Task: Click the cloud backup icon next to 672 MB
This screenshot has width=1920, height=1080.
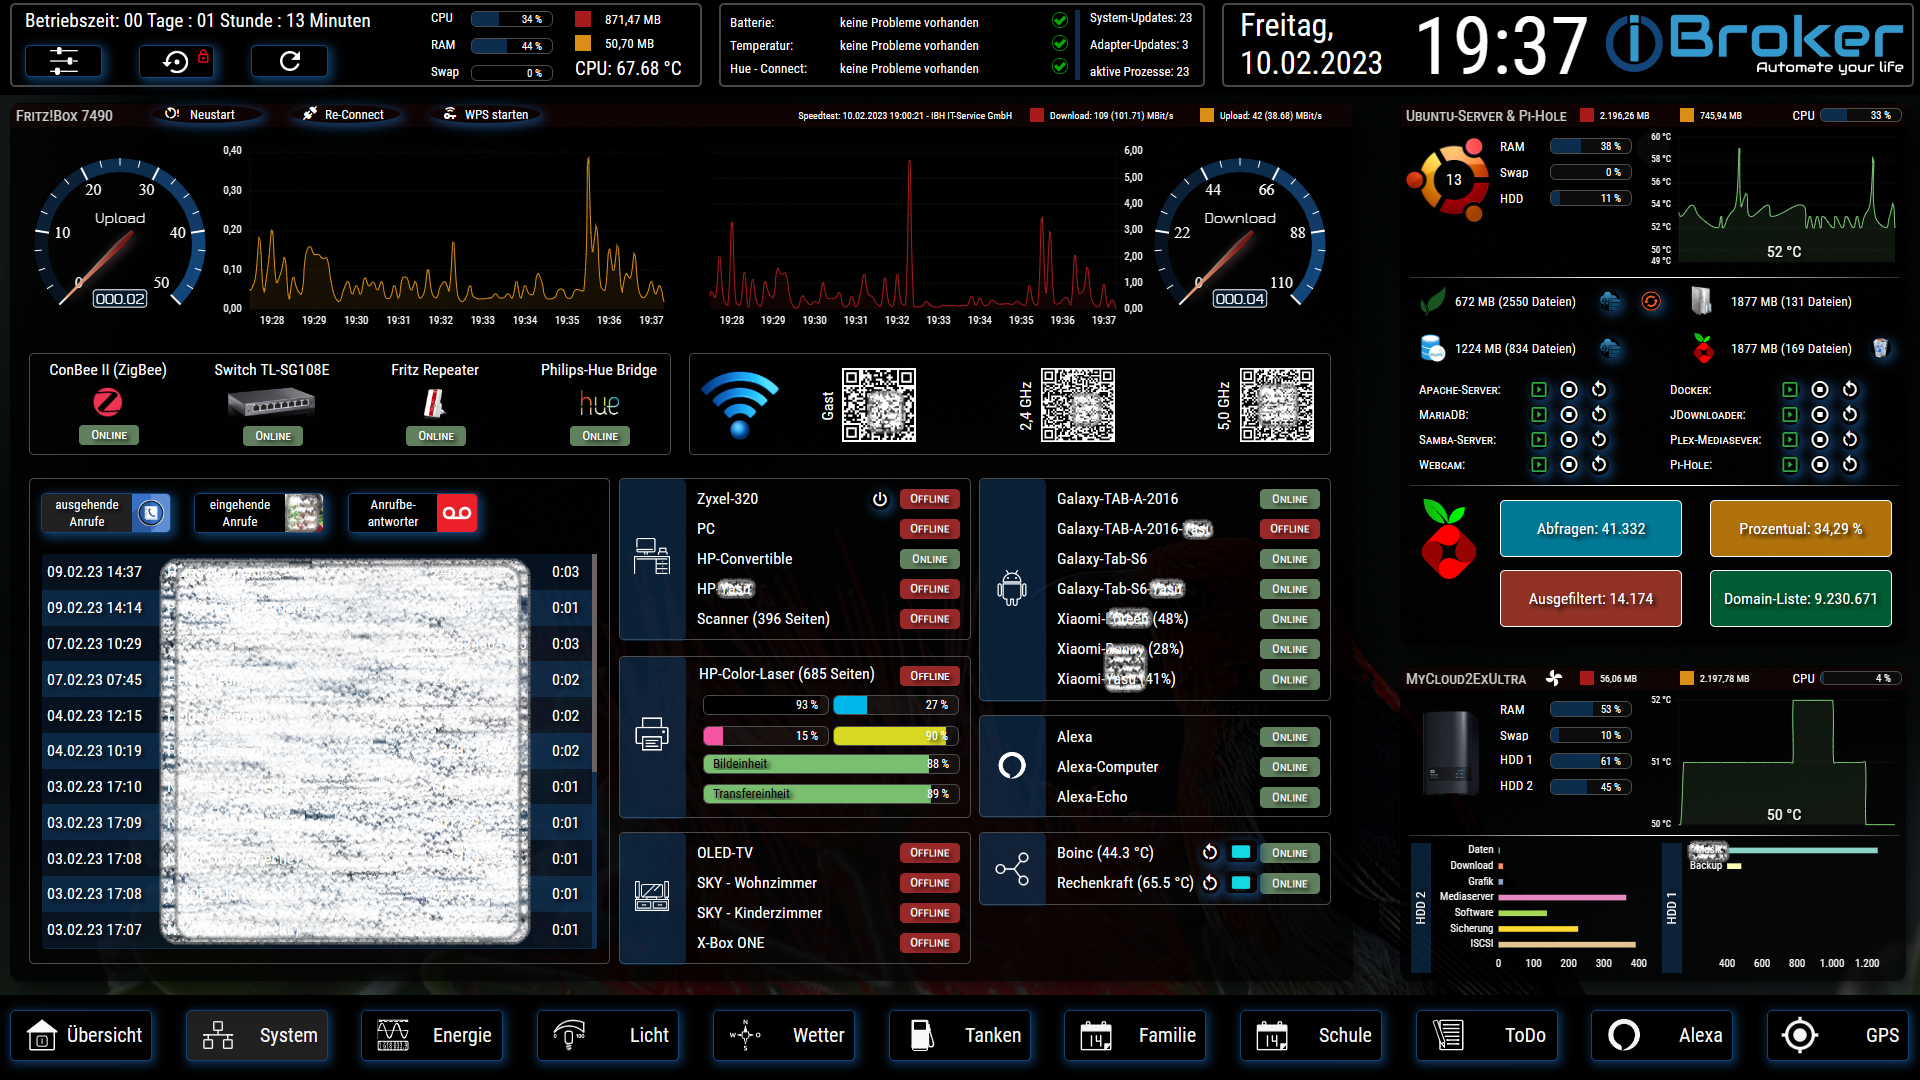Action: tap(1610, 301)
